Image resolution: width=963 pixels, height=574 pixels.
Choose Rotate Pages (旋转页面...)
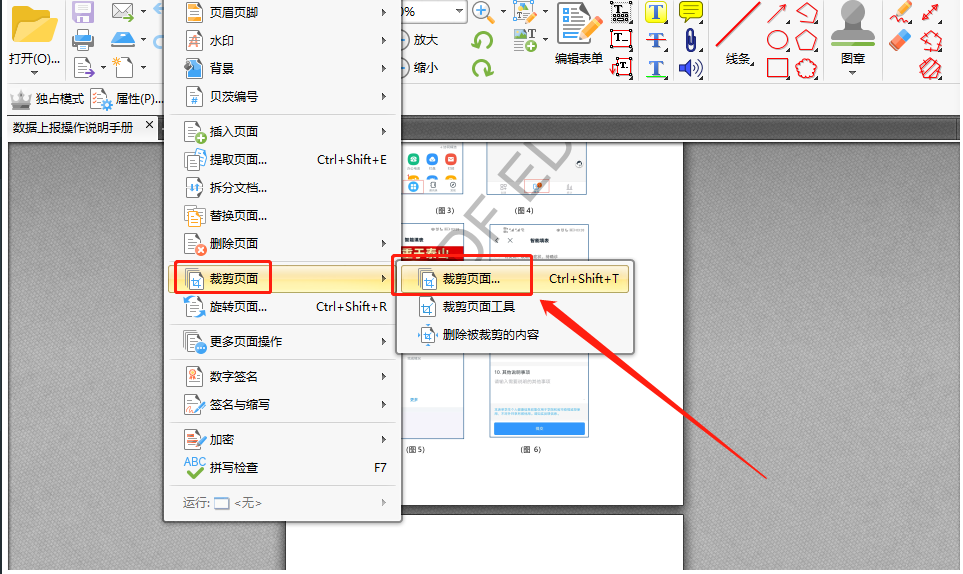285,306
